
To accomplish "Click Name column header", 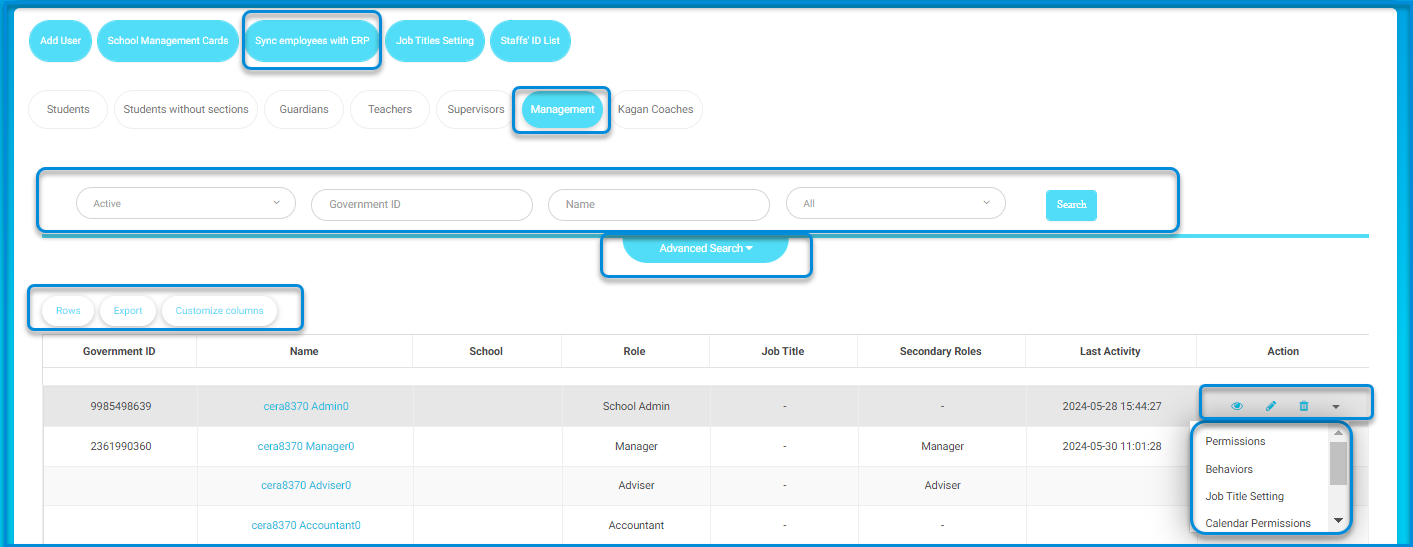I will [x=304, y=351].
